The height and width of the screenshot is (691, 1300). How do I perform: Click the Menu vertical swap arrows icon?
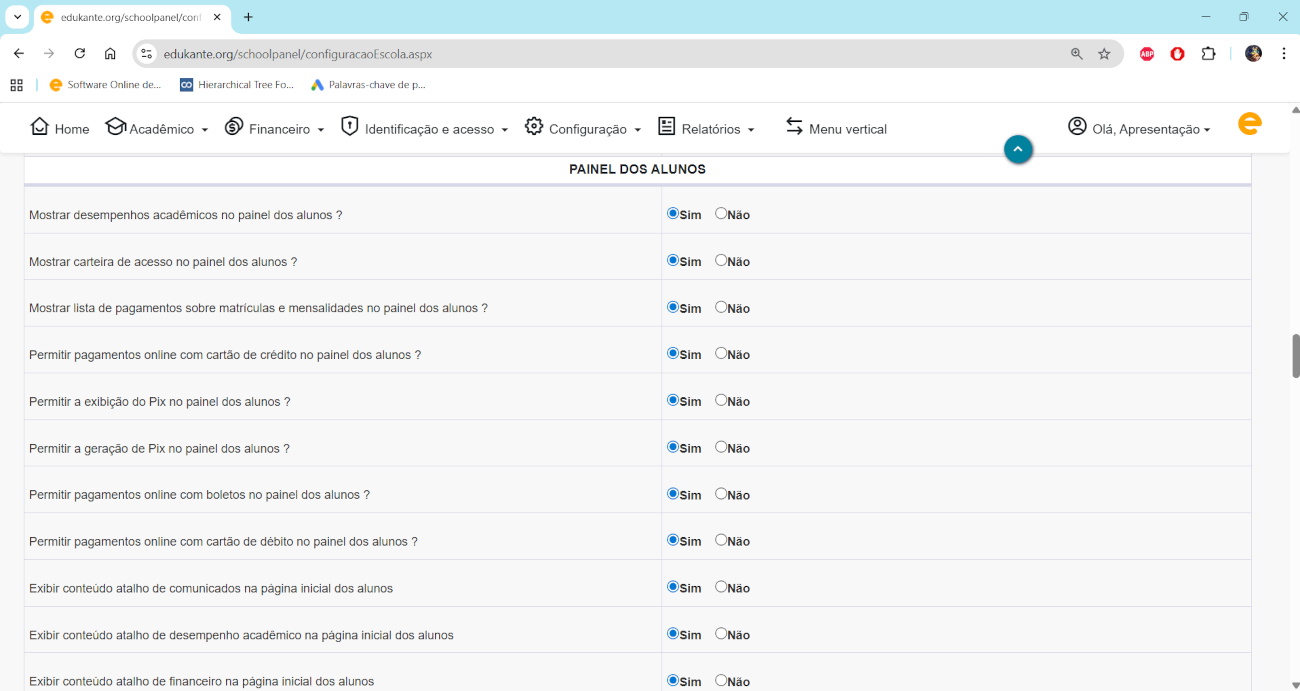(794, 127)
